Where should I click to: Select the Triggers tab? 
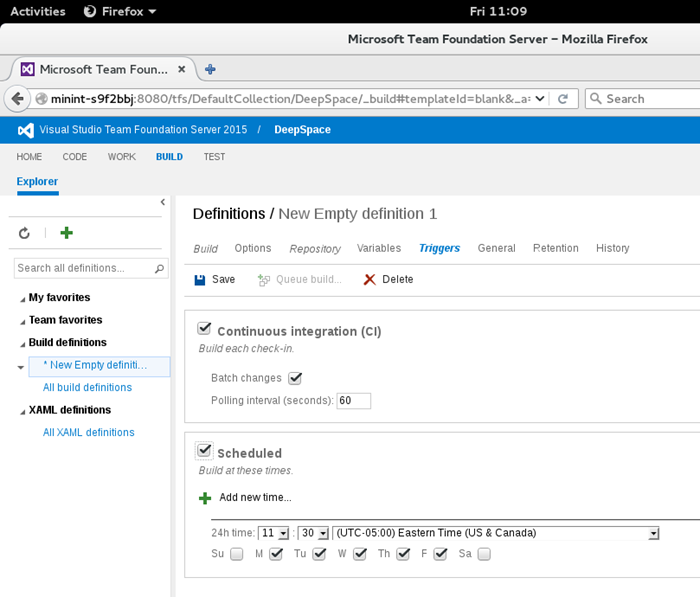coord(439,248)
